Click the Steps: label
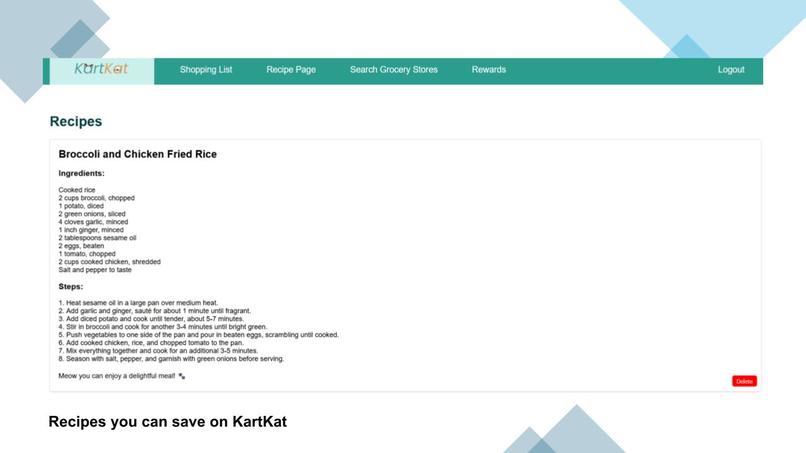Image resolution: width=806 pixels, height=453 pixels. click(70, 286)
